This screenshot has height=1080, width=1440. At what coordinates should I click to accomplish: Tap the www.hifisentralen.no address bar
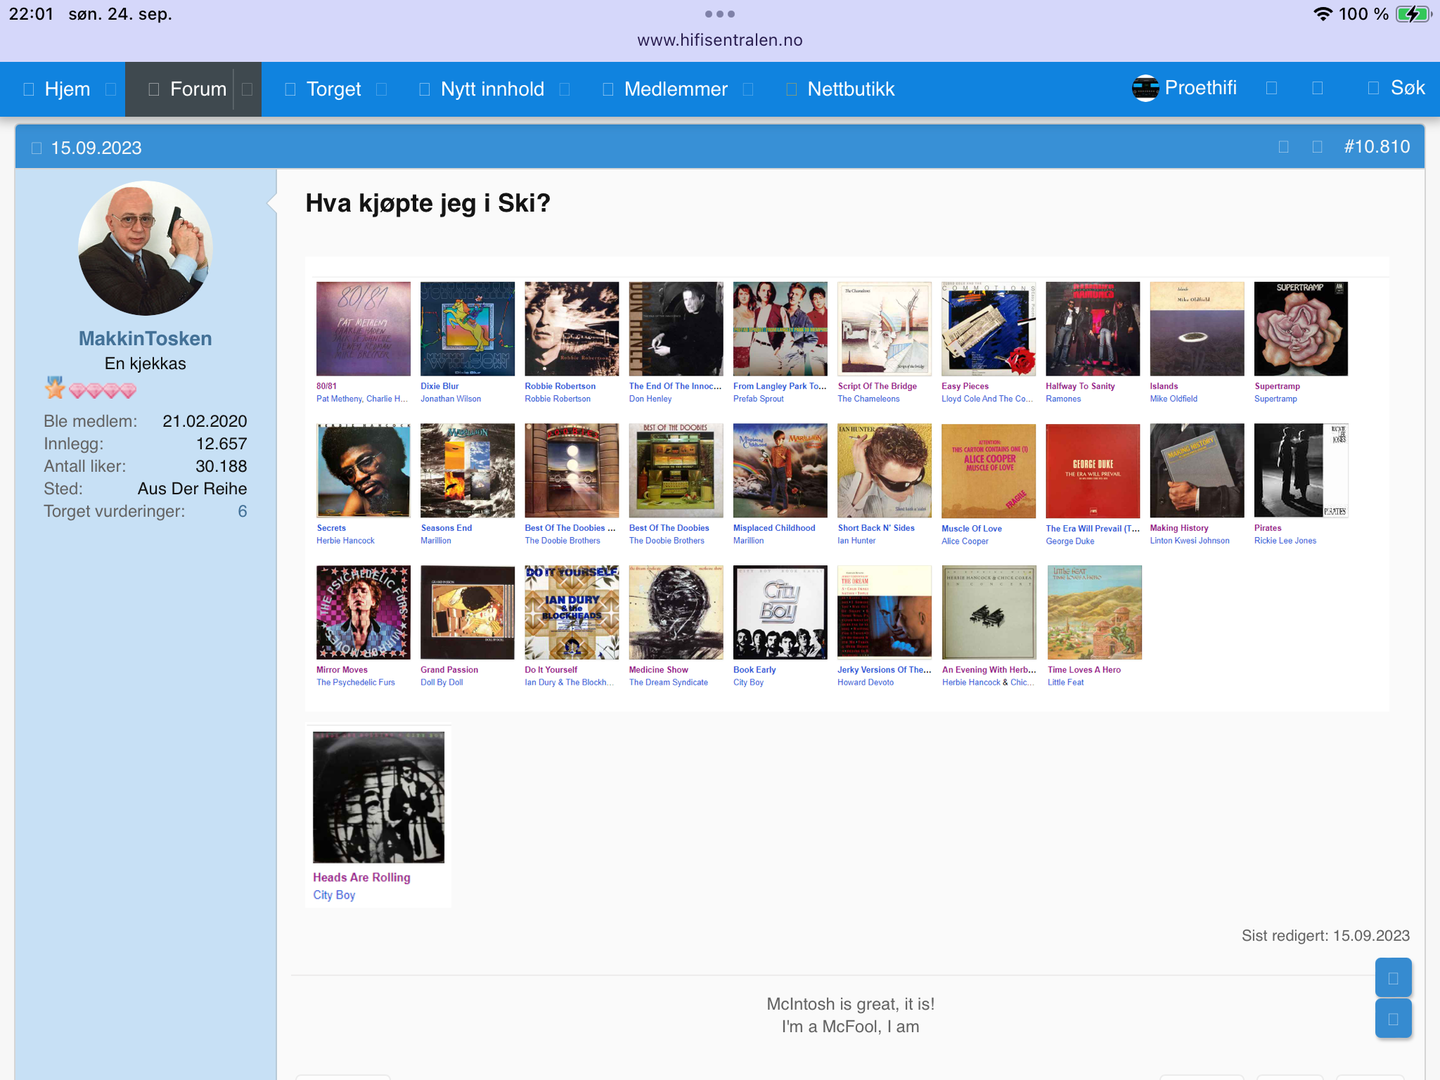coord(720,40)
